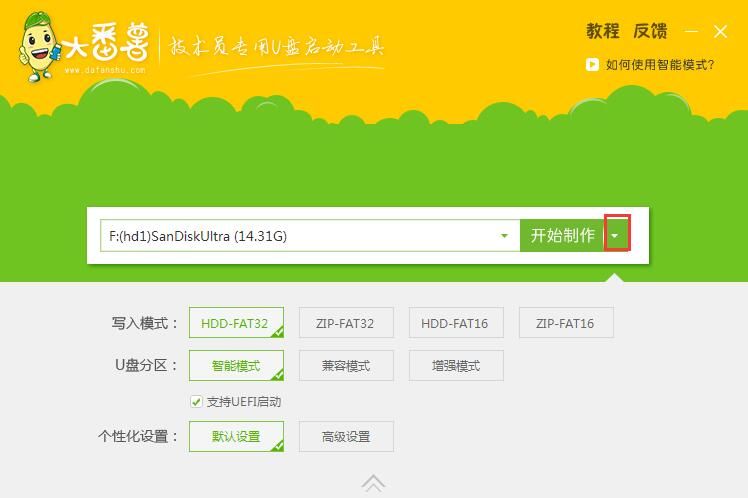The height and width of the screenshot is (498, 748).
Task: Click the video play icon beside 如何使用智能模式
Action: tap(592, 64)
